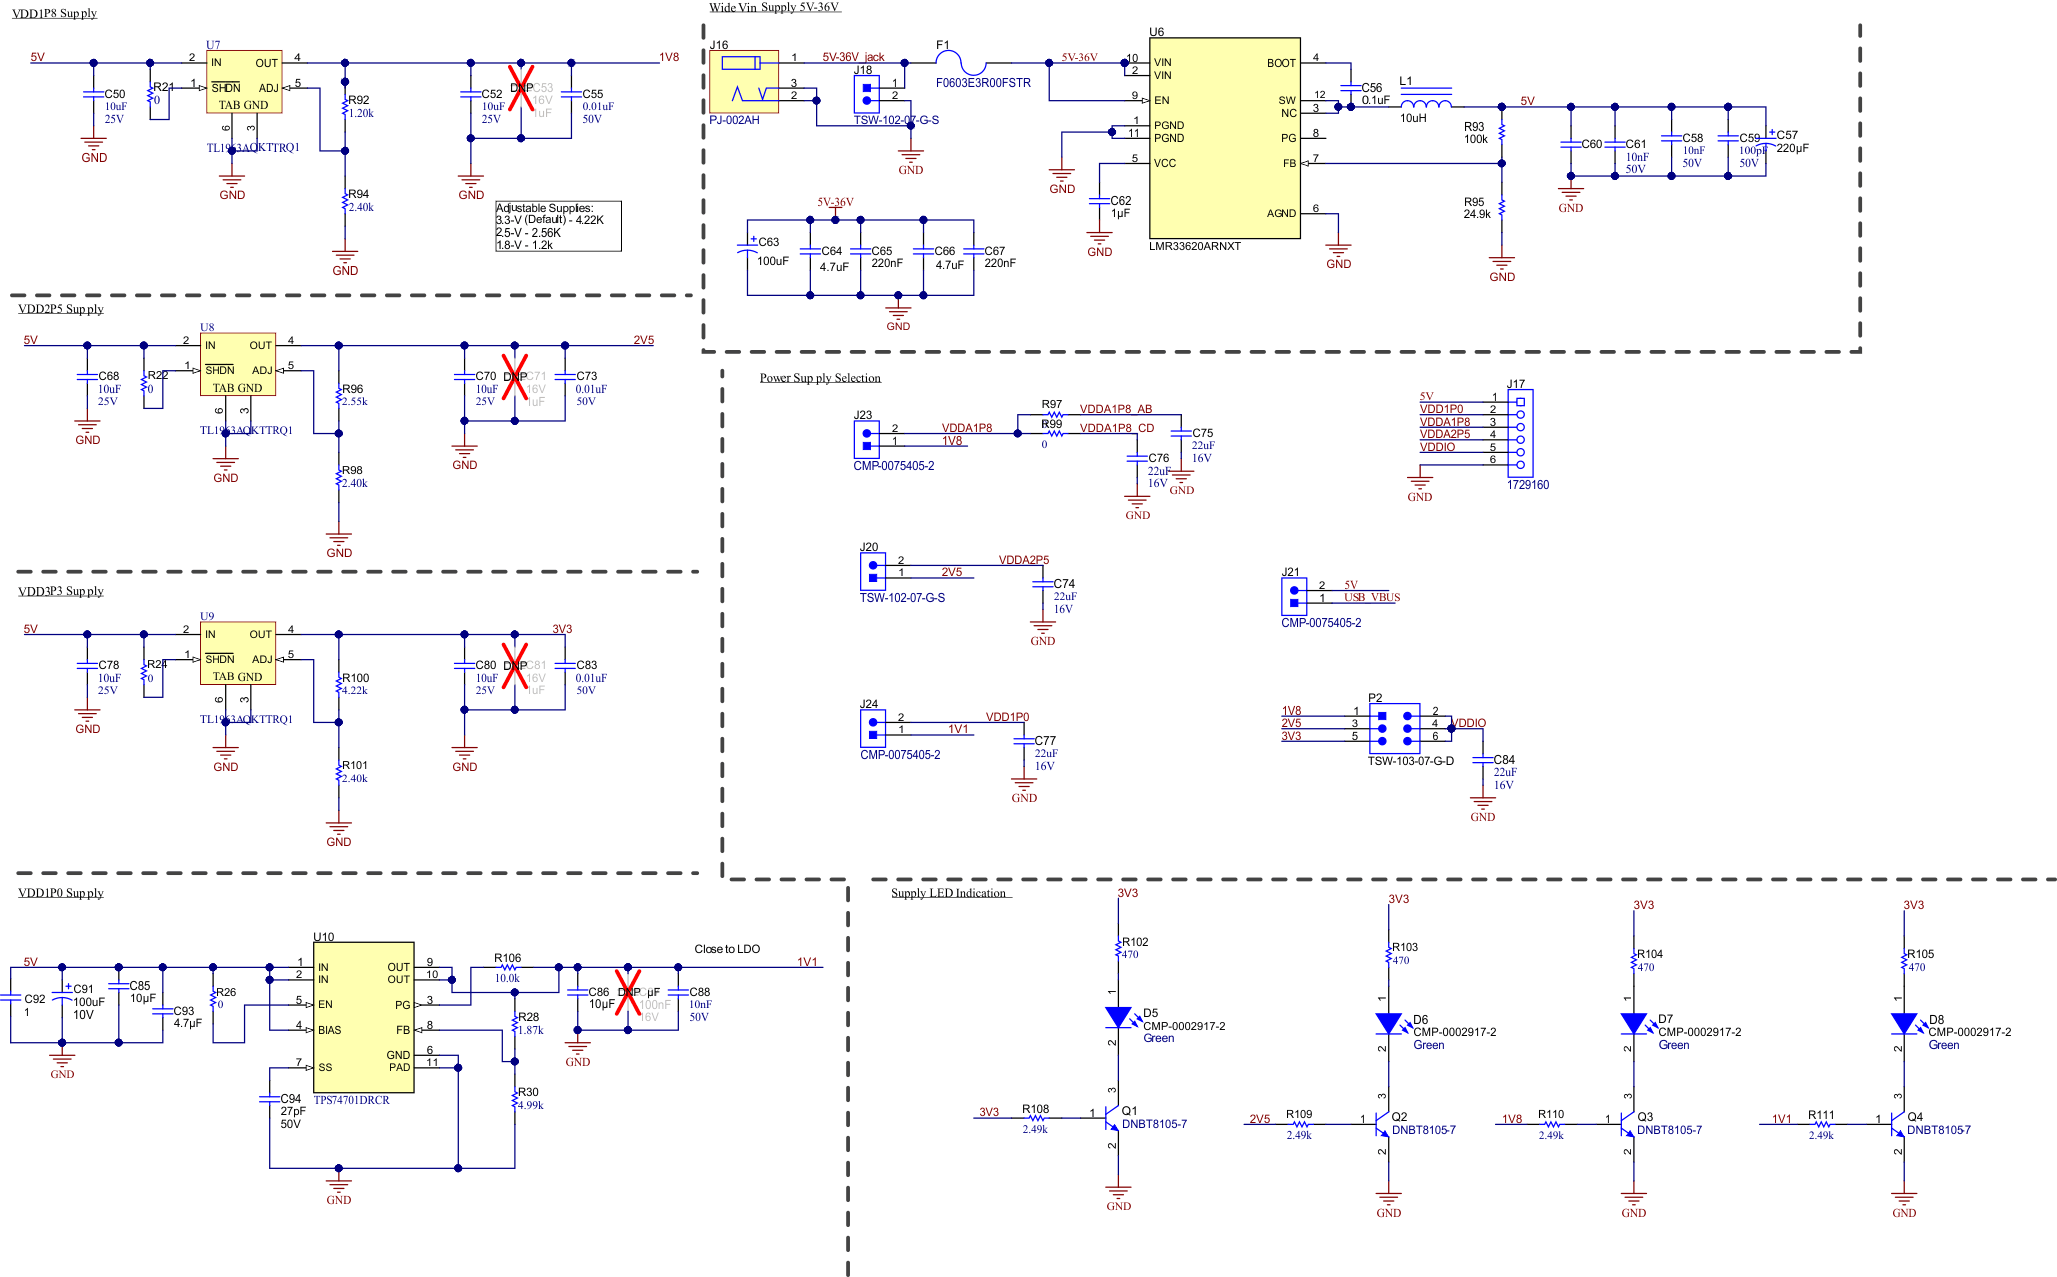This screenshot has width=2057, height=1277.
Task: Click the 1V8 net label at U7 output
Action: click(x=669, y=57)
